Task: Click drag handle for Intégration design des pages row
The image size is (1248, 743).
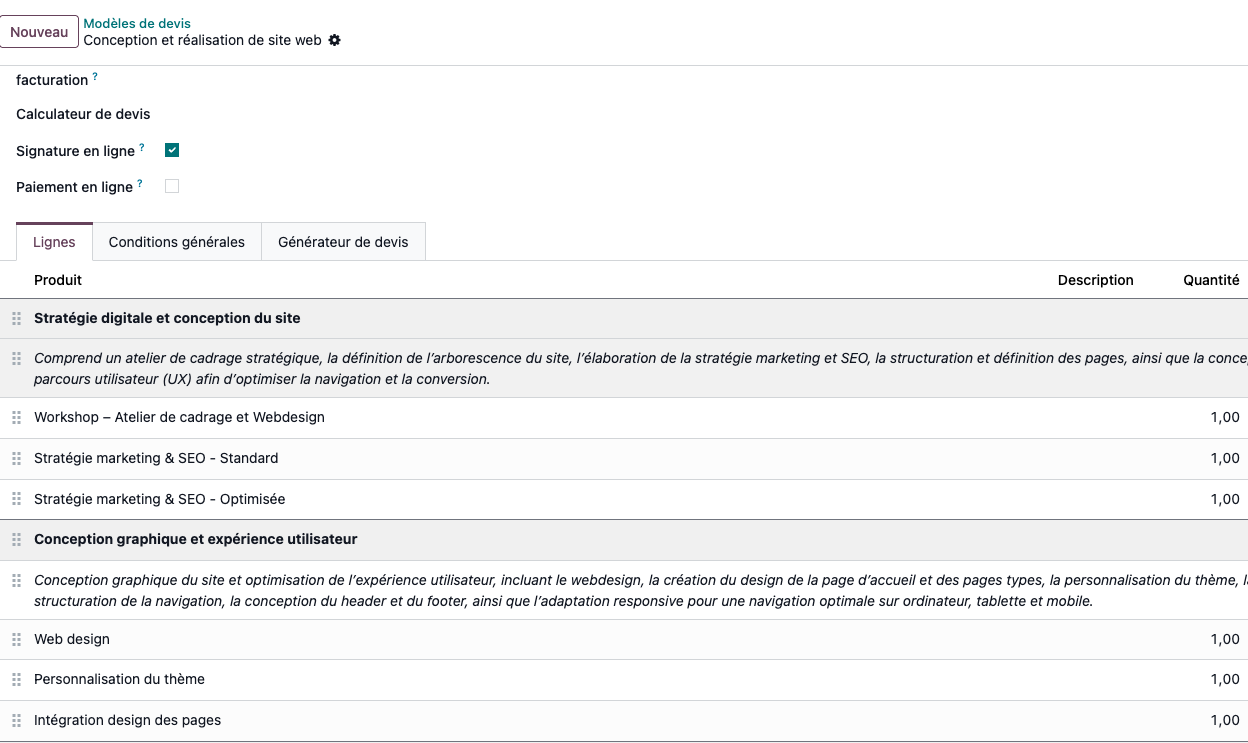Action: [x=16, y=720]
